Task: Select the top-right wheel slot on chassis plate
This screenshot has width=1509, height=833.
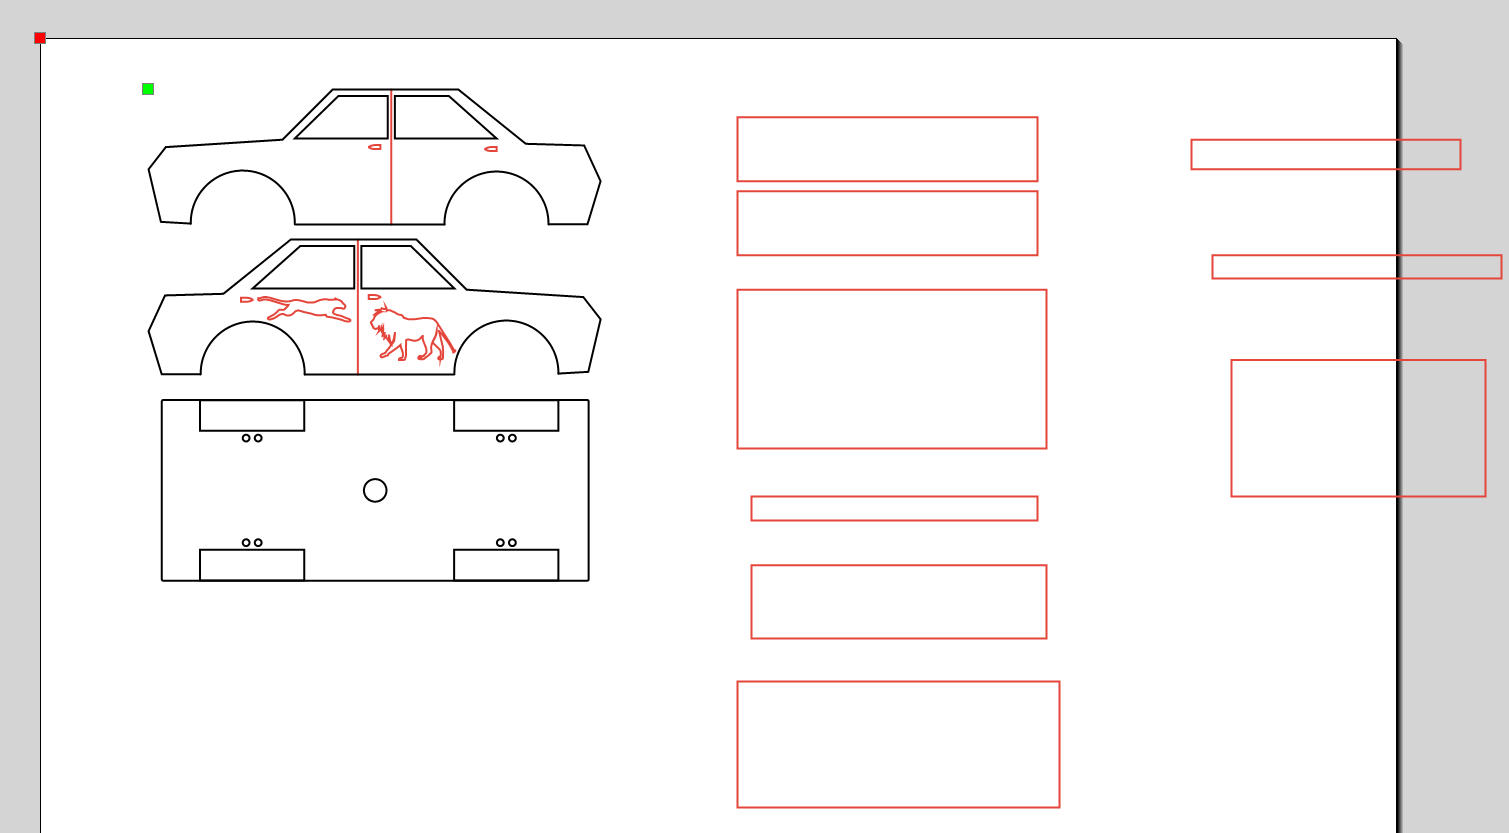Action: [x=506, y=416]
